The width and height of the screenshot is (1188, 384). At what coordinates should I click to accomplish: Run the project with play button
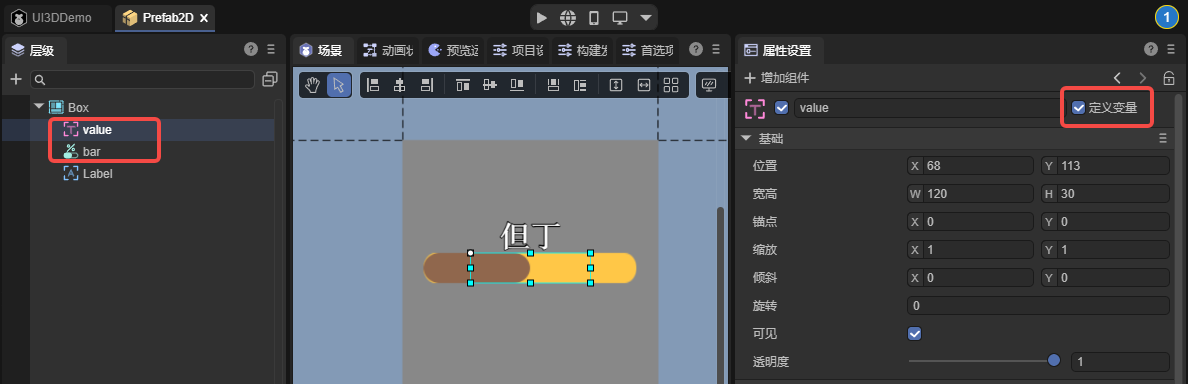pyautogui.click(x=541, y=17)
